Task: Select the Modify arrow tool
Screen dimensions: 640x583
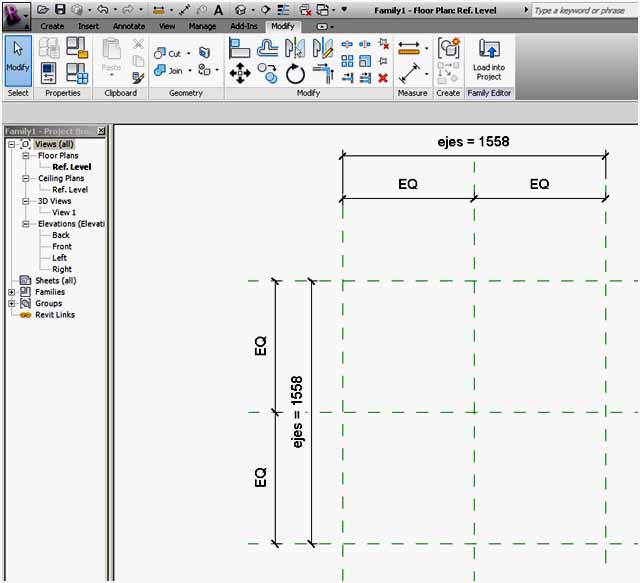Action: coord(18,58)
